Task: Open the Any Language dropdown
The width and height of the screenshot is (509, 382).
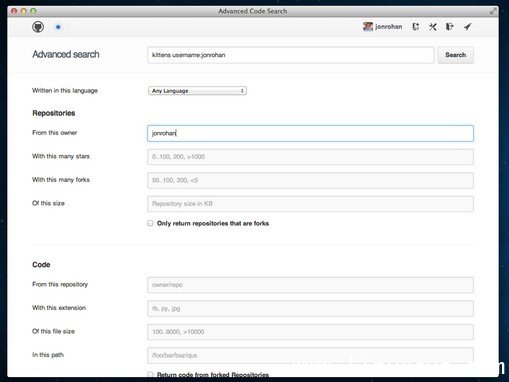Action: [197, 91]
